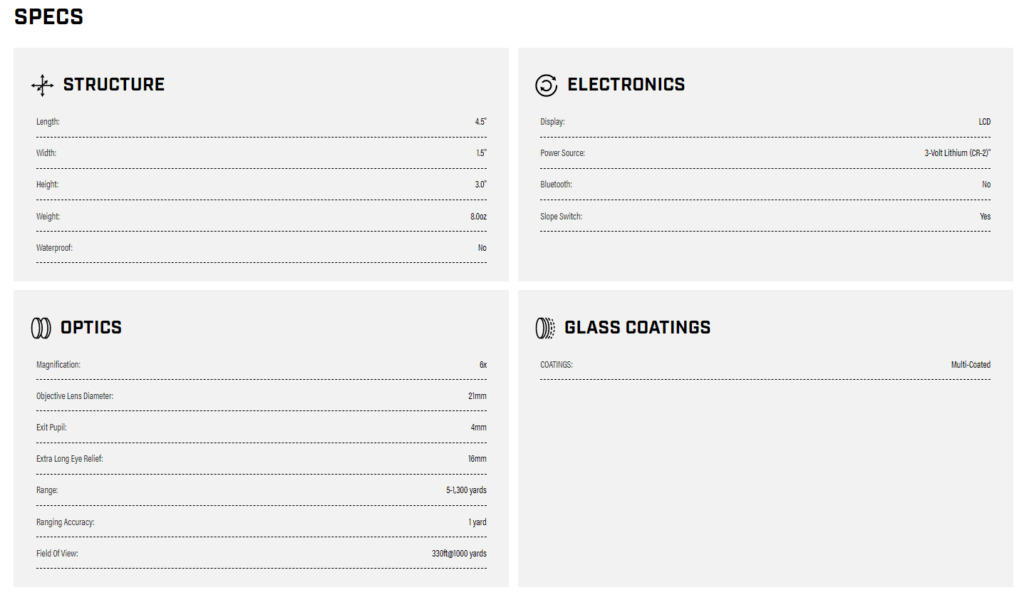Viewport: 1024px width, 595px height.
Task: Click the Electronics circular icon
Action: click(546, 86)
